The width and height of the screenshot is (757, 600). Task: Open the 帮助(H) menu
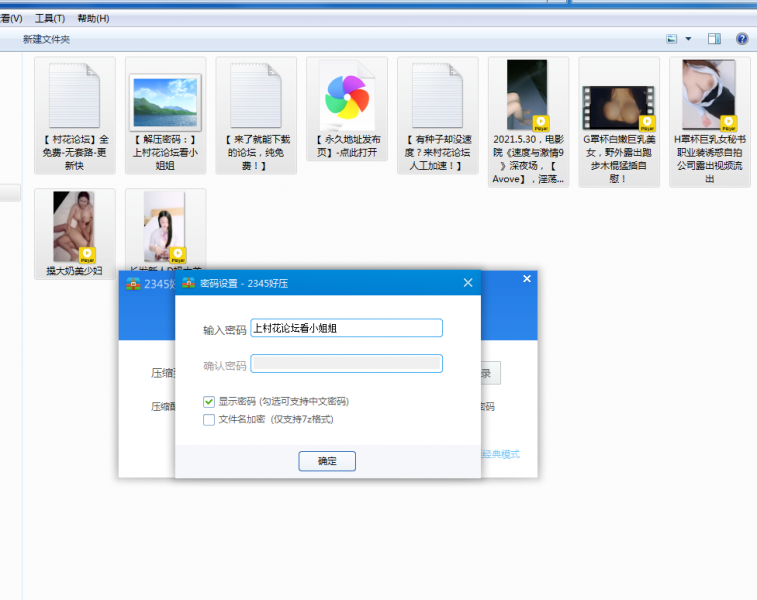[x=92, y=18]
